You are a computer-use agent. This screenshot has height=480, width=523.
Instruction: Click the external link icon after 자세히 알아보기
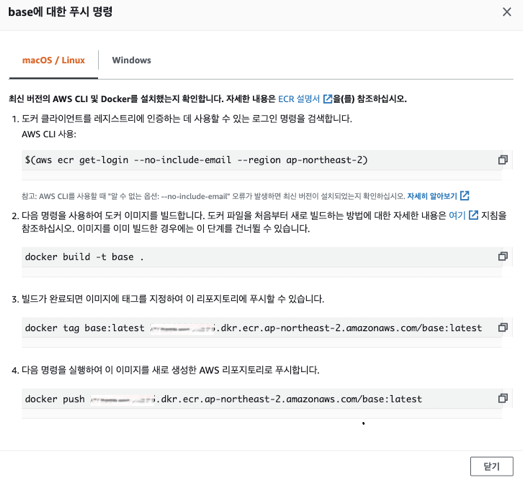coord(465,195)
